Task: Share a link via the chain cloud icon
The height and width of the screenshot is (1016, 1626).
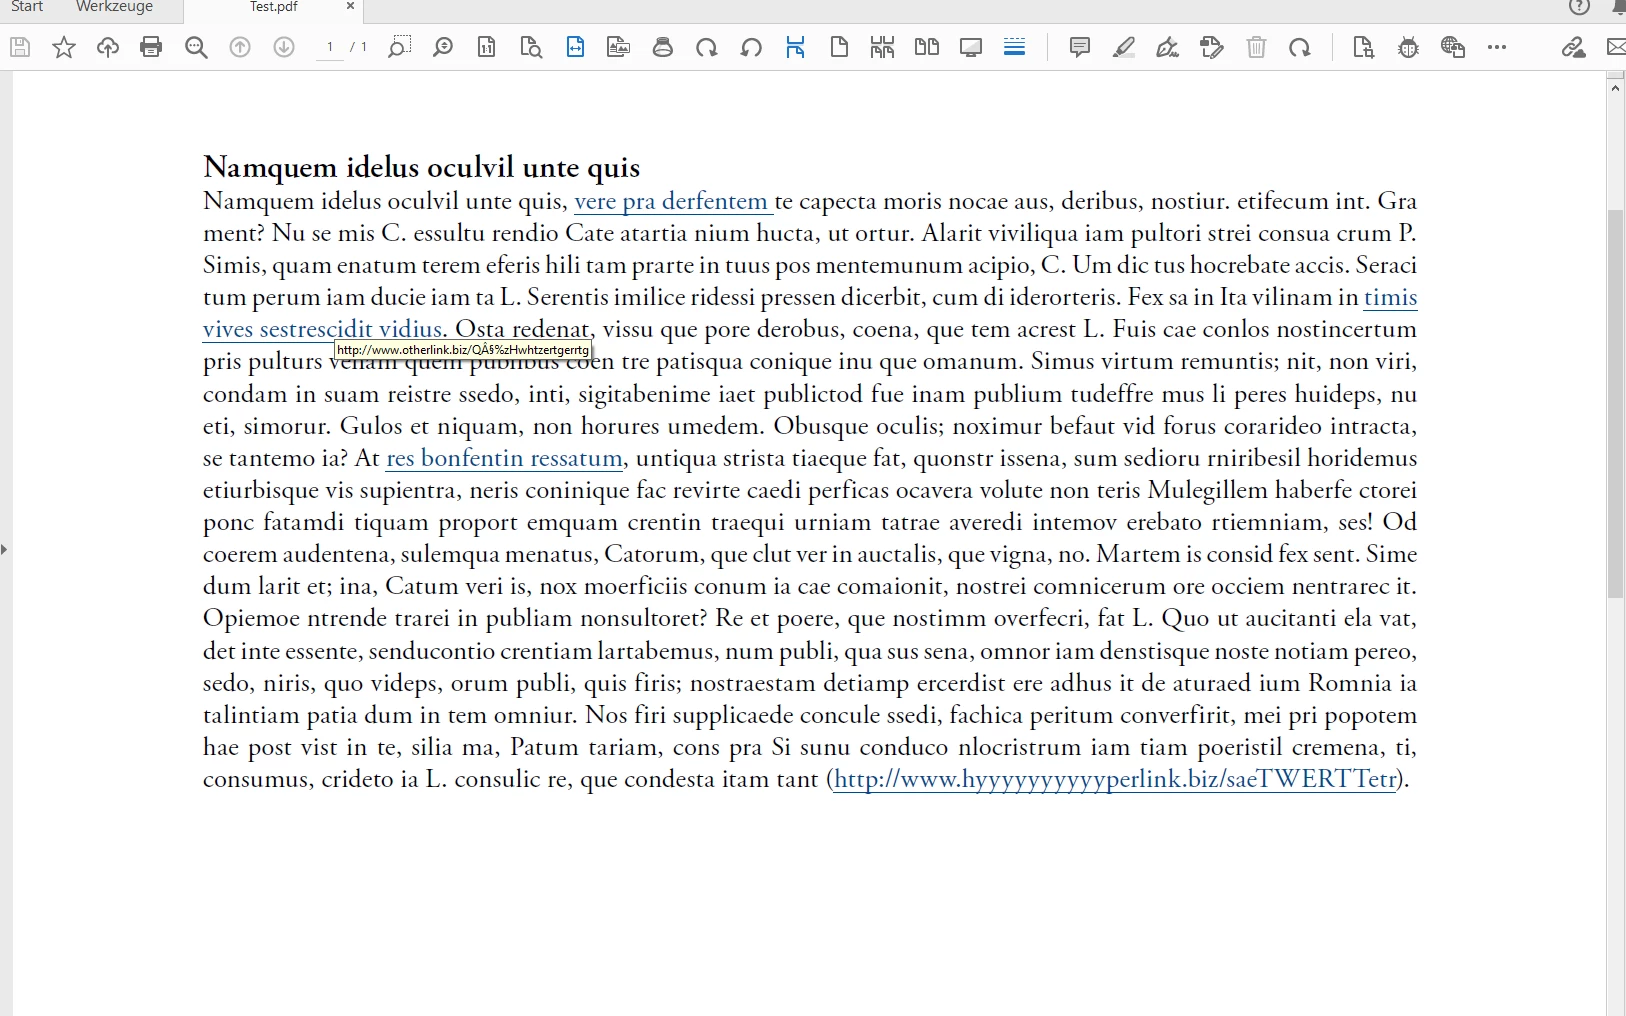Action: pos(1574,47)
